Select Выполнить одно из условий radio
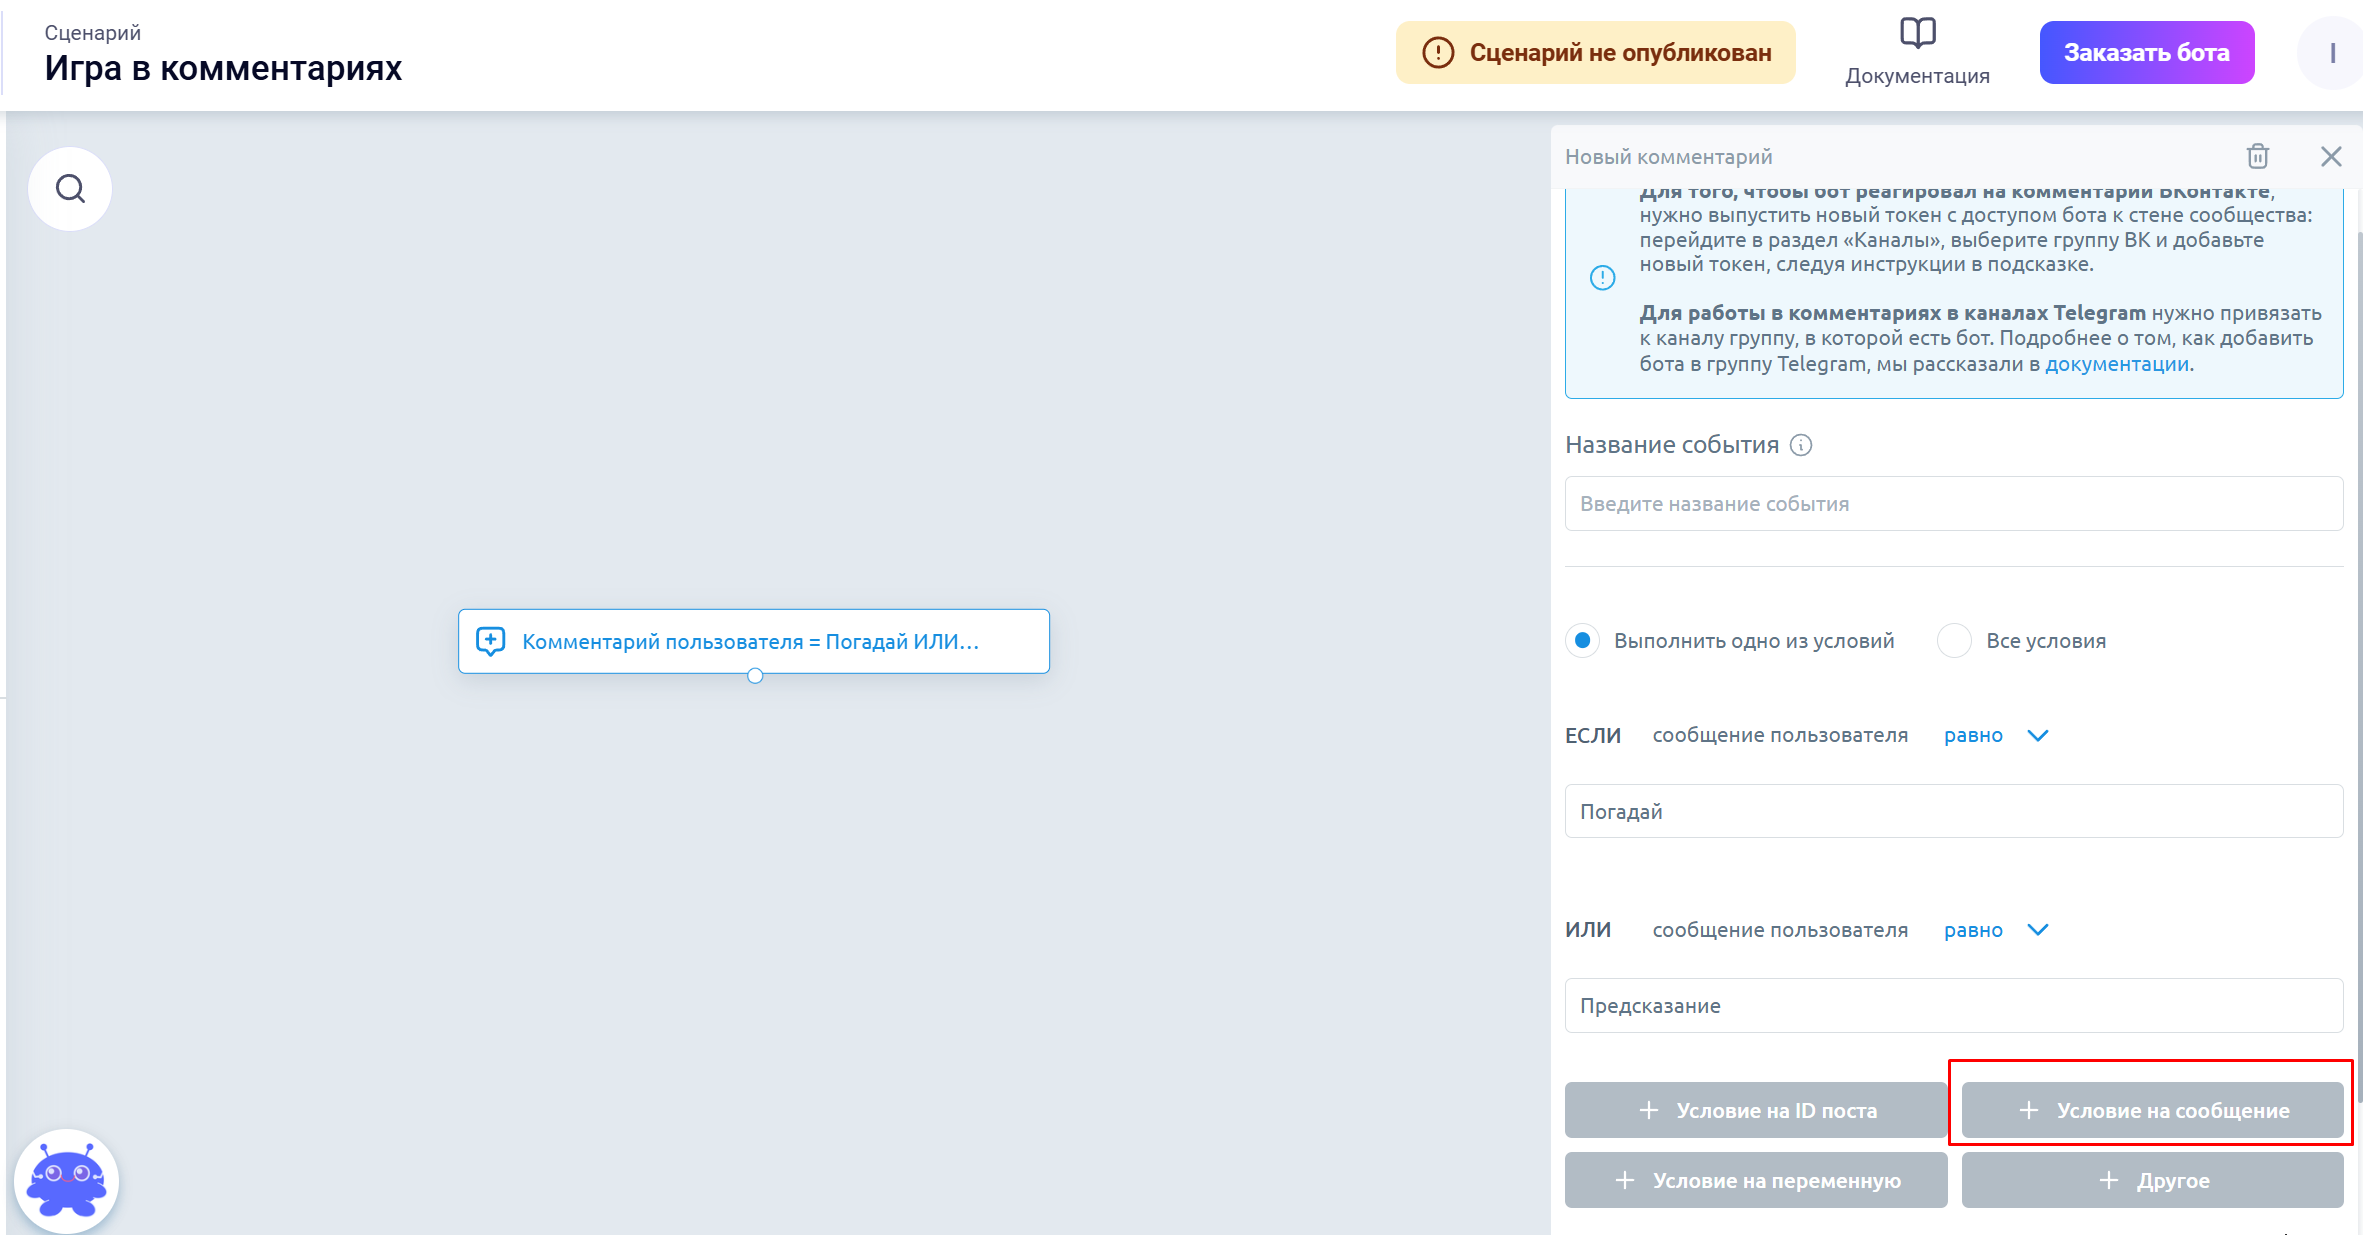This screenshot has height=1235, width=2363. [1582, 640]
